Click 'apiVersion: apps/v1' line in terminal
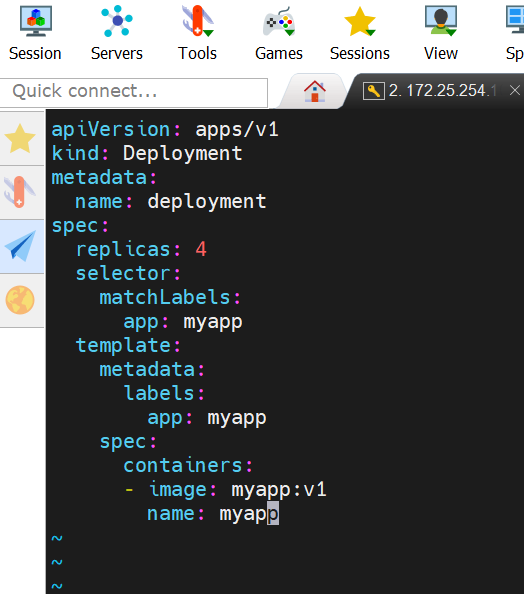Screen dimensions: 524x594 click(x=165, y=129)
